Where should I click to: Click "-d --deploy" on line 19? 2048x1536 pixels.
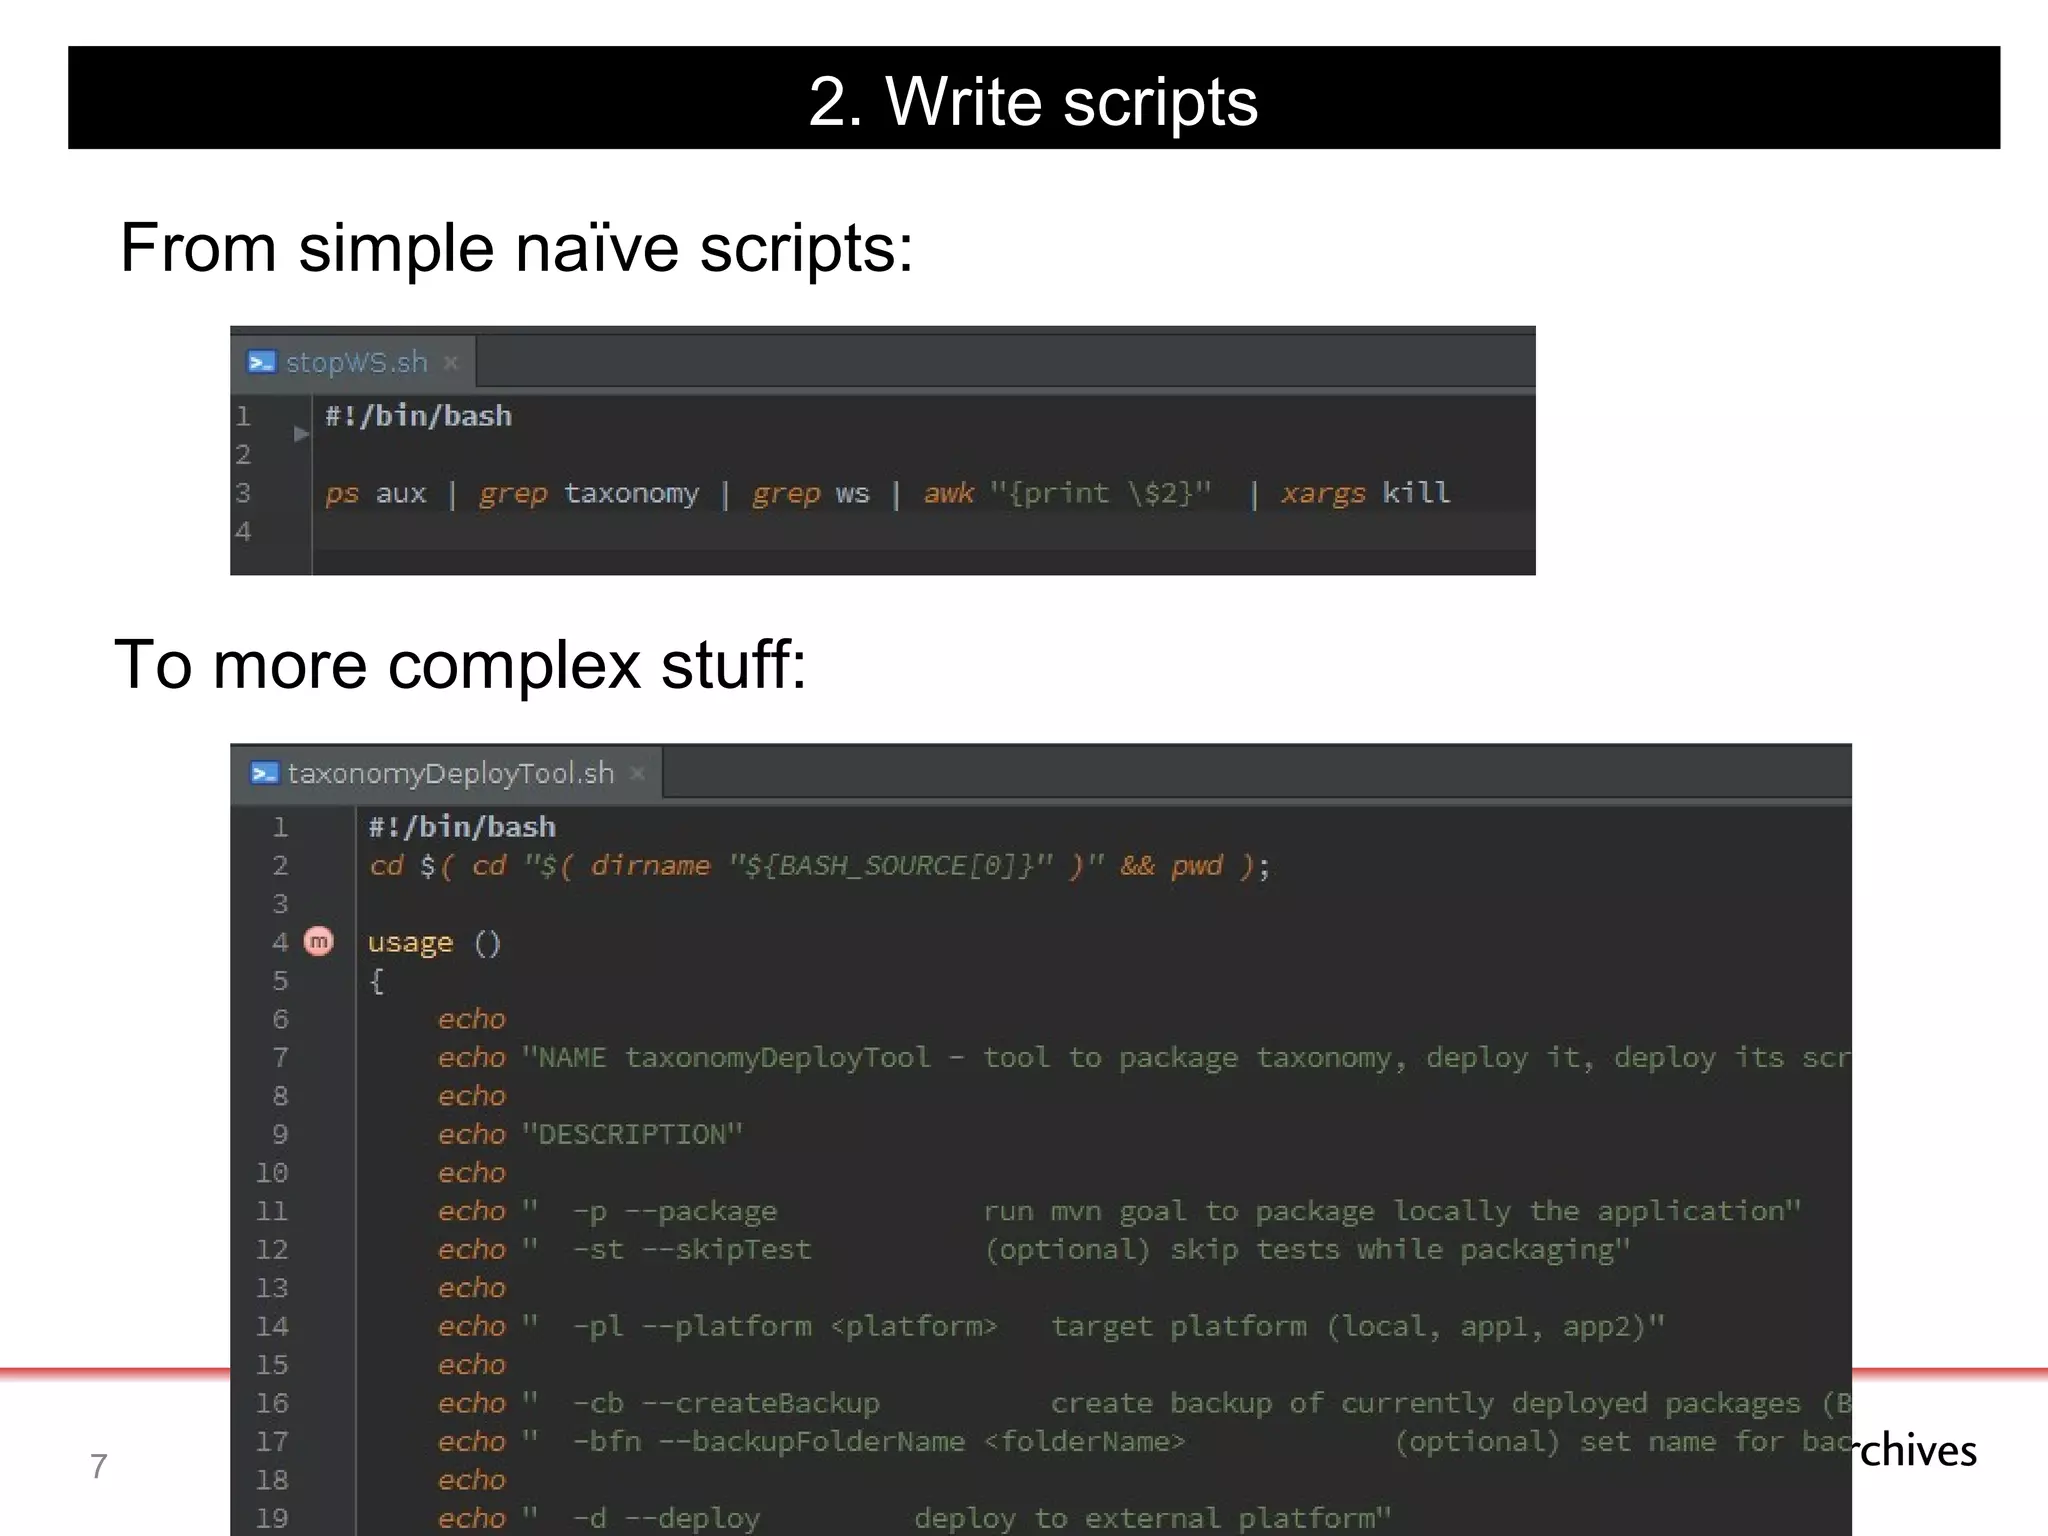666,1519
